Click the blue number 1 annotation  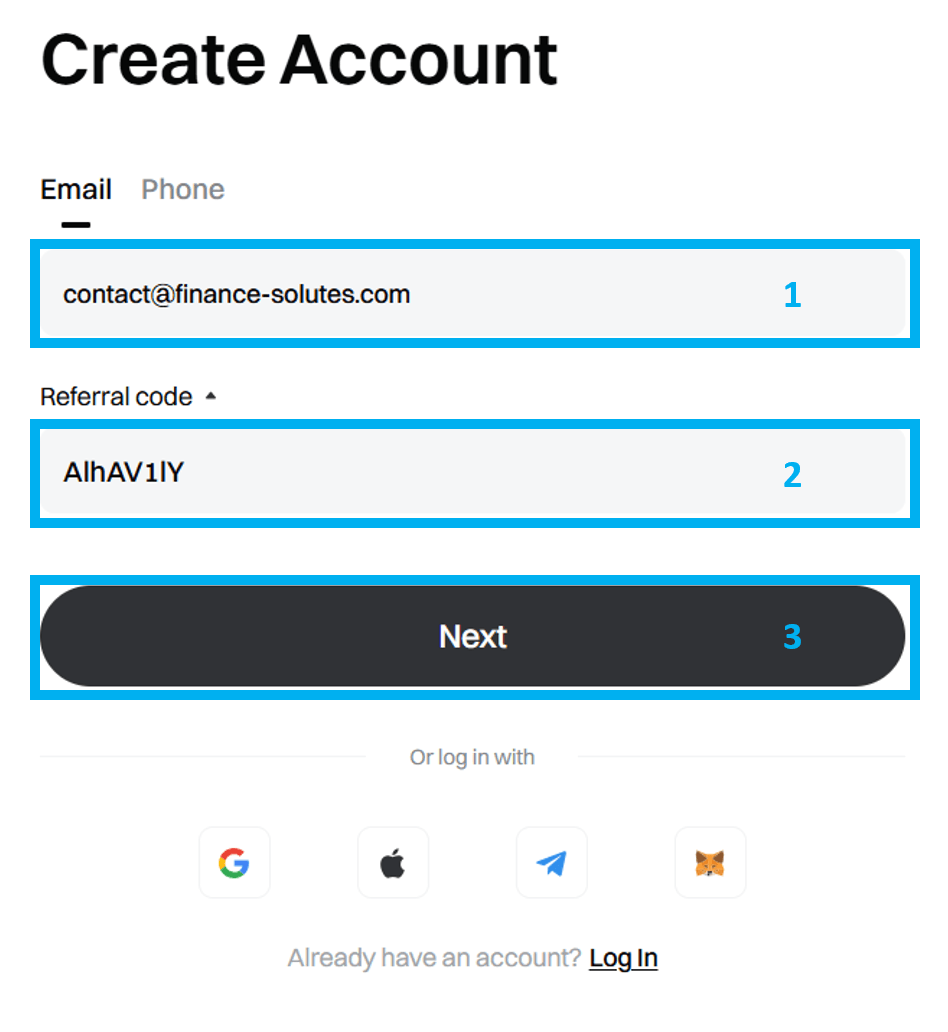[793, 295]
